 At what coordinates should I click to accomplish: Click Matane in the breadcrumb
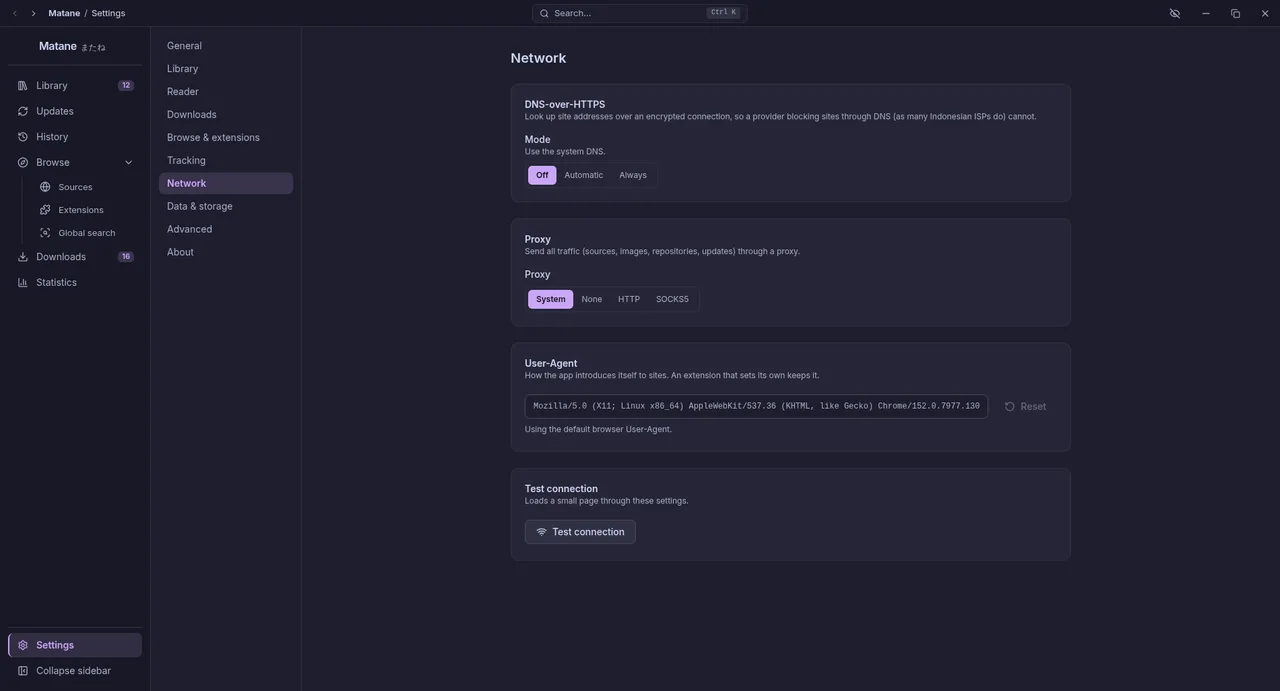pyautogui.click(x=64, y=13)
